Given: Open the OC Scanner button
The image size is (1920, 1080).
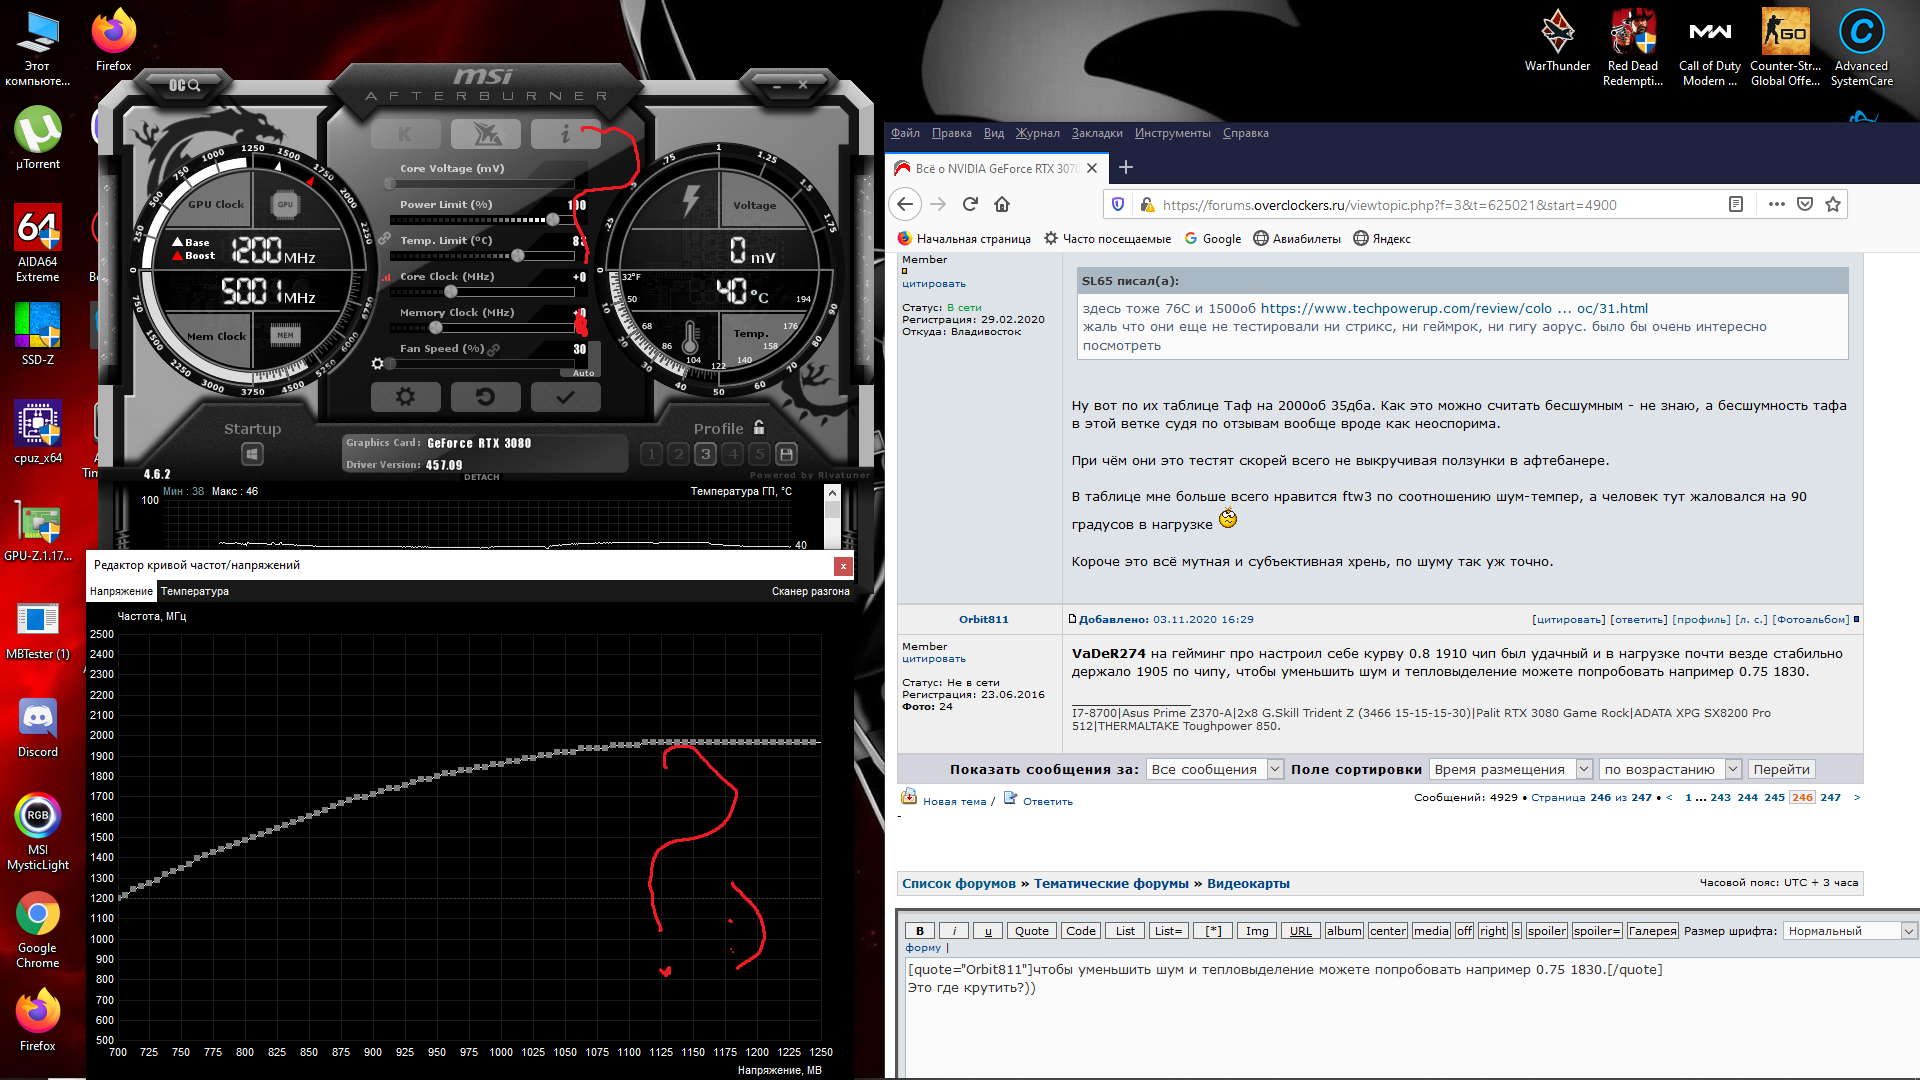Looking at the screenshot, I should [x=185, y=86].
